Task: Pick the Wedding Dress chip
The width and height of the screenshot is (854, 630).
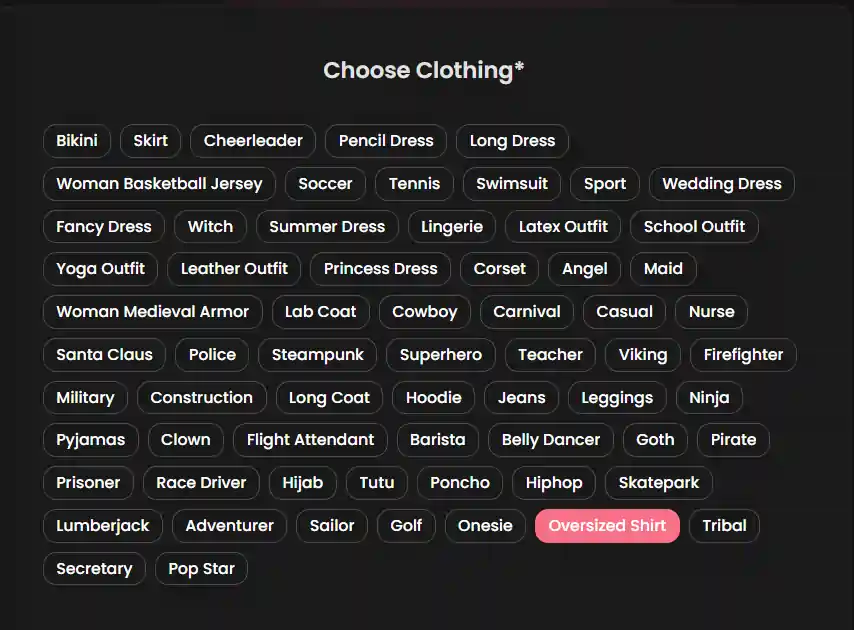Action: (x=721, y=184)
